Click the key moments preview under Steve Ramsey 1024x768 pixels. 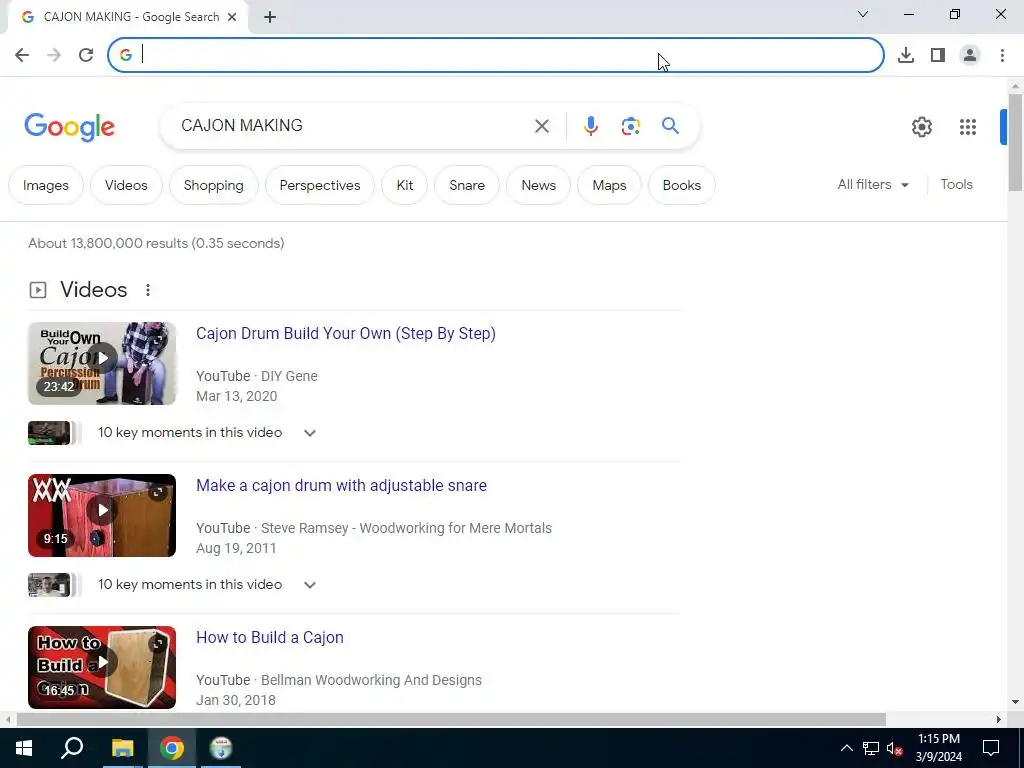click(55, 585)
